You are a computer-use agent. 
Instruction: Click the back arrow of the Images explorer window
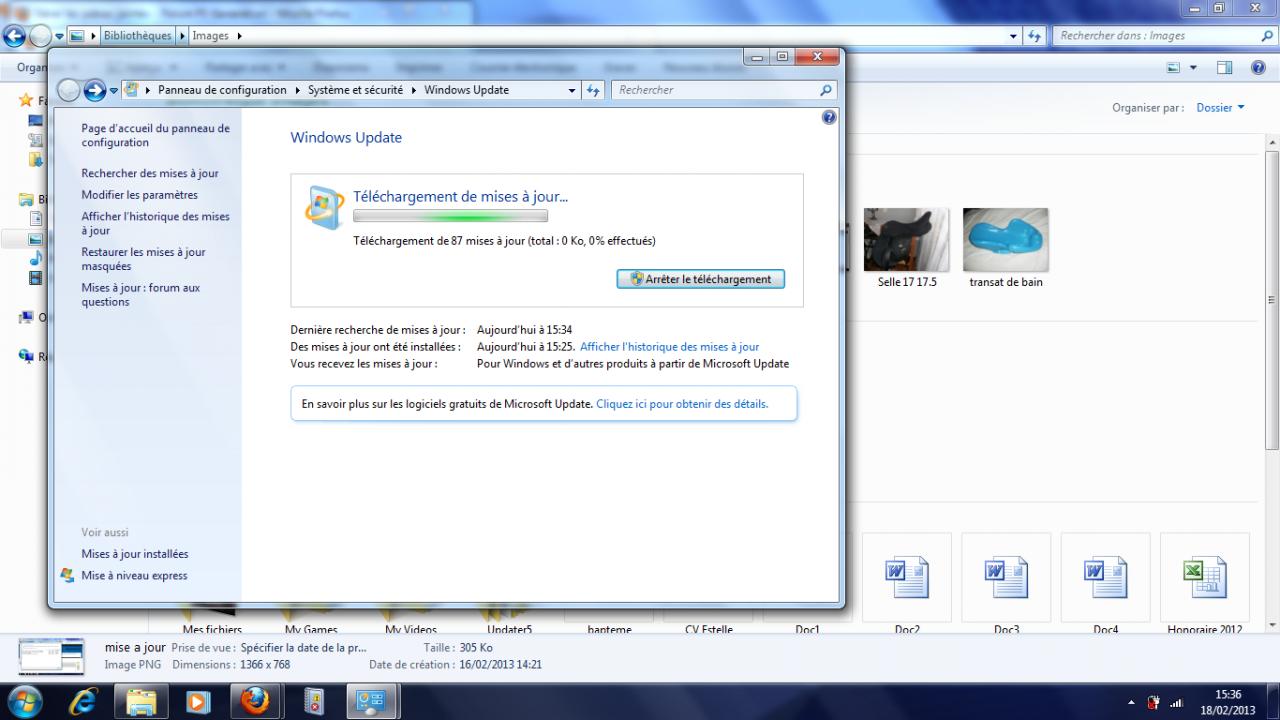(14, 36)
